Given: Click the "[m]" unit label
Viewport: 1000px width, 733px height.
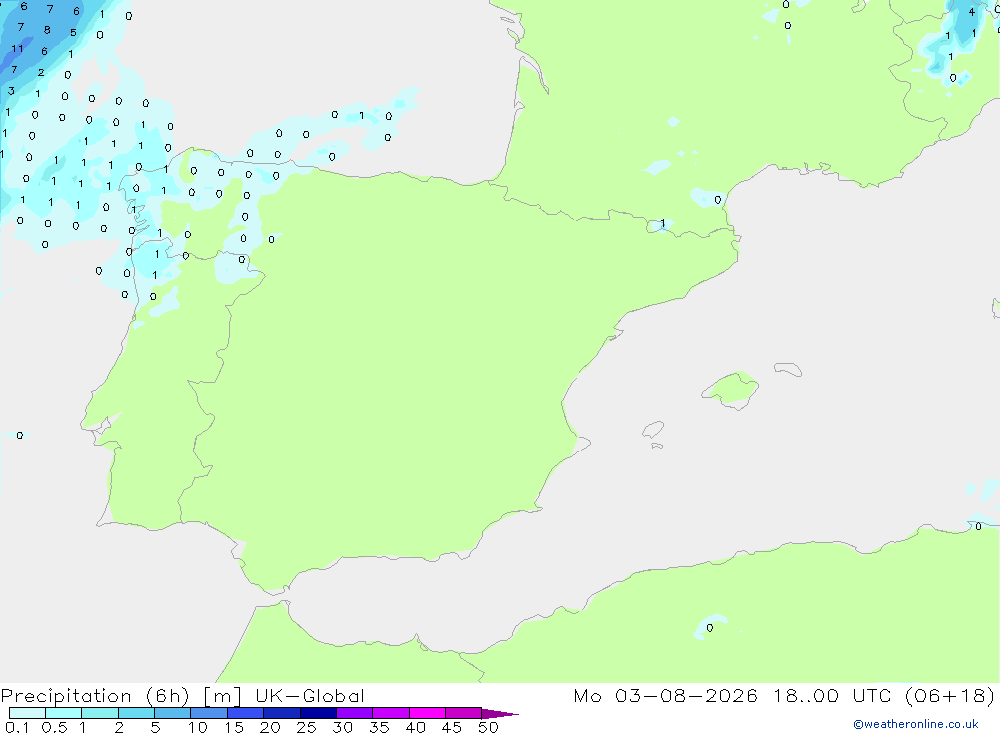Looking at the screenshot, I should [223, 696].
